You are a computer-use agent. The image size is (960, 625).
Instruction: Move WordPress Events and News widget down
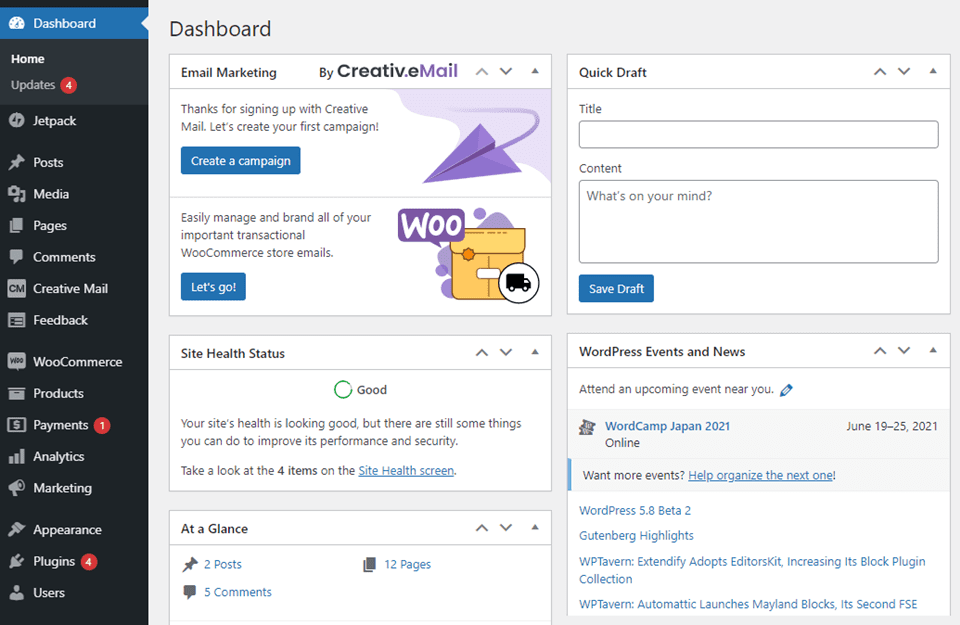904,351
